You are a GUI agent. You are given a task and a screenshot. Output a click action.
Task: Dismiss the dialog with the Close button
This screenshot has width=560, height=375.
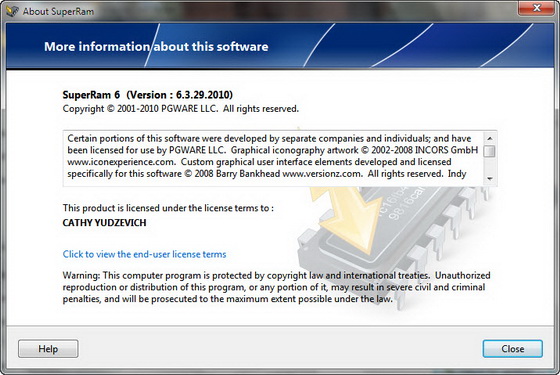512,349
